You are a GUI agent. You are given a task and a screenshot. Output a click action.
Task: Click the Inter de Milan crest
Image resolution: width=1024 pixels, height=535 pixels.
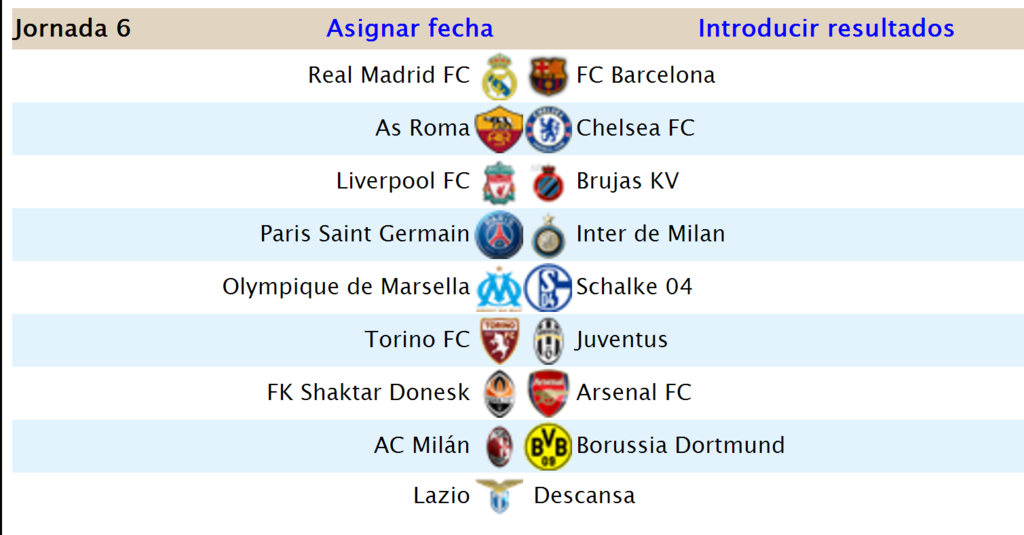548,235
